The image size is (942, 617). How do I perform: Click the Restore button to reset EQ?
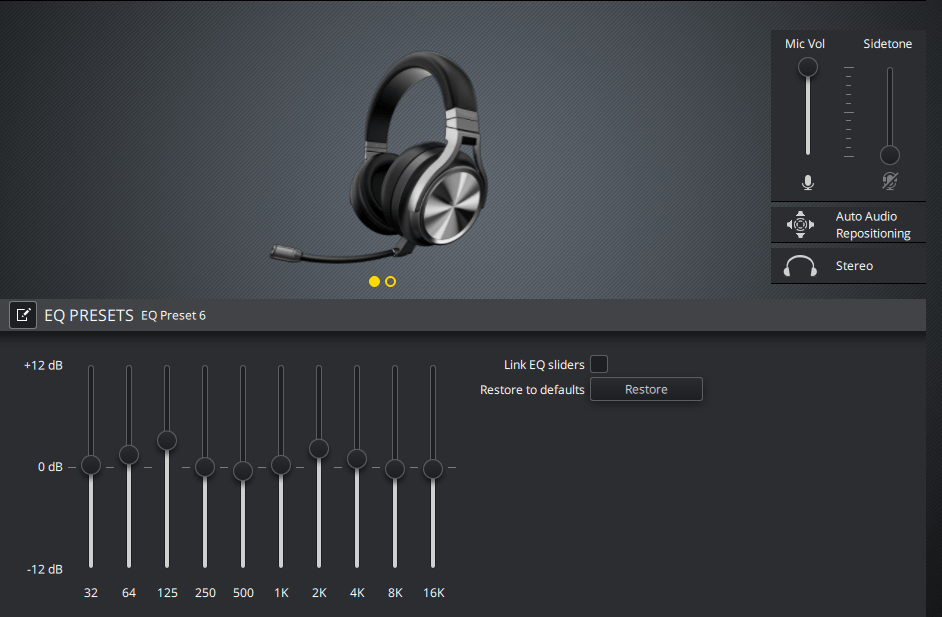pyautogui.click(x=646, y=389)
